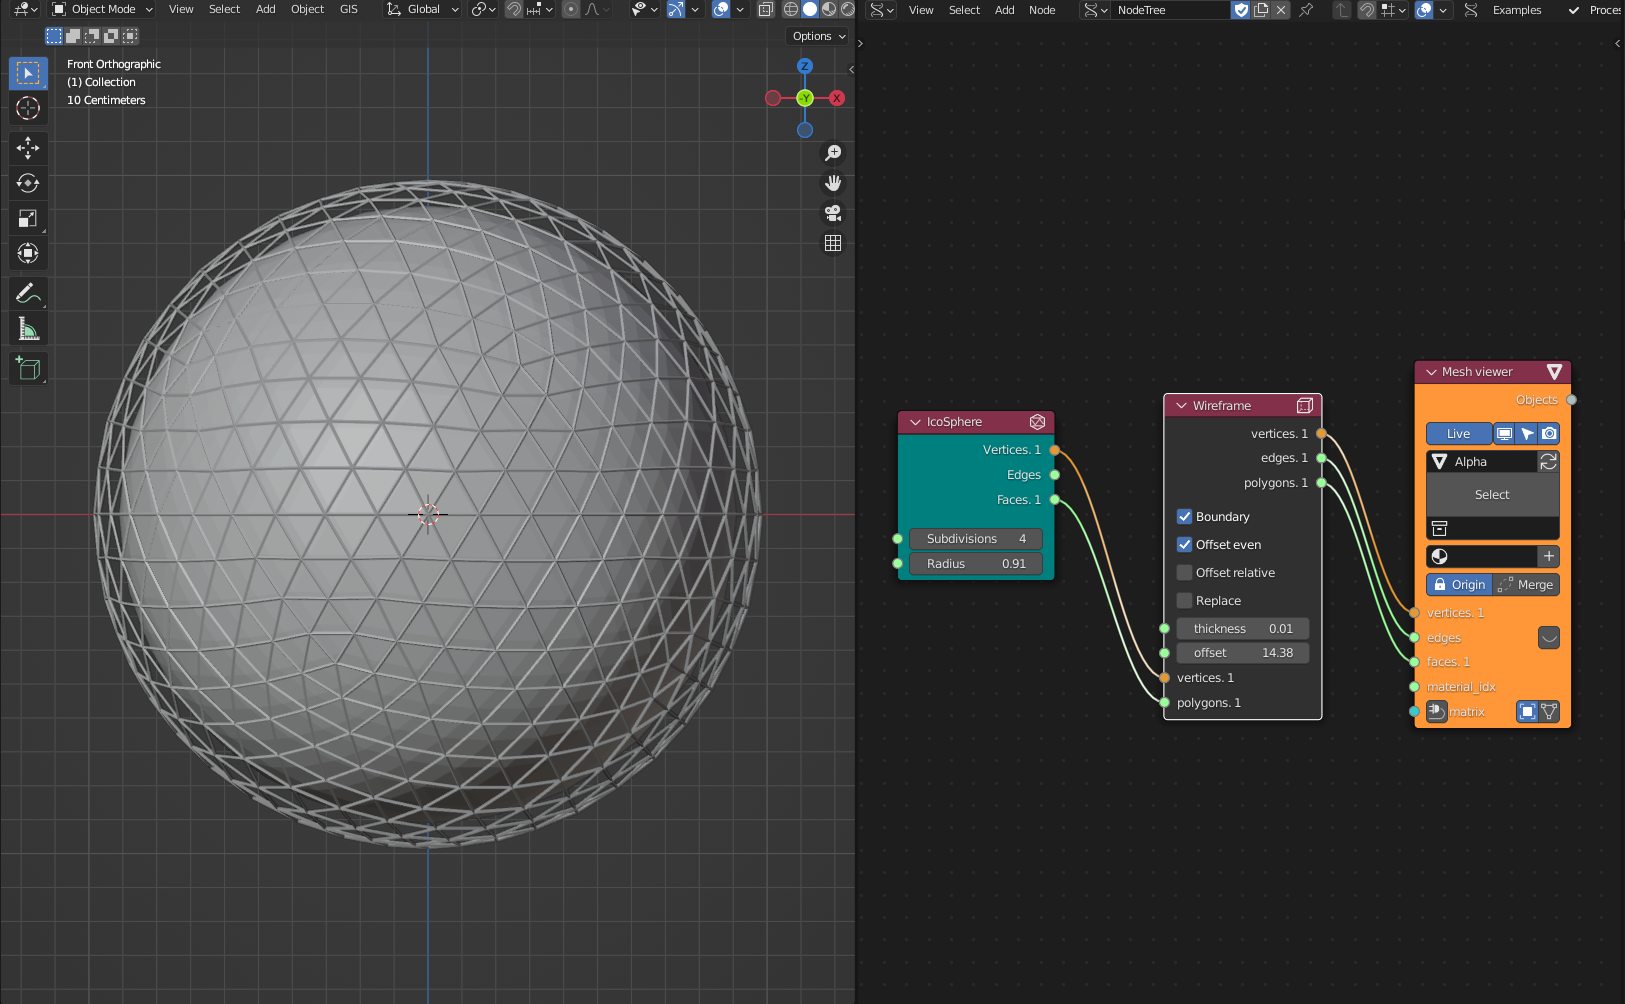Pin the NodeTree with pin icon
Screen dimensions: 1625x1004
pos(1306,10)
